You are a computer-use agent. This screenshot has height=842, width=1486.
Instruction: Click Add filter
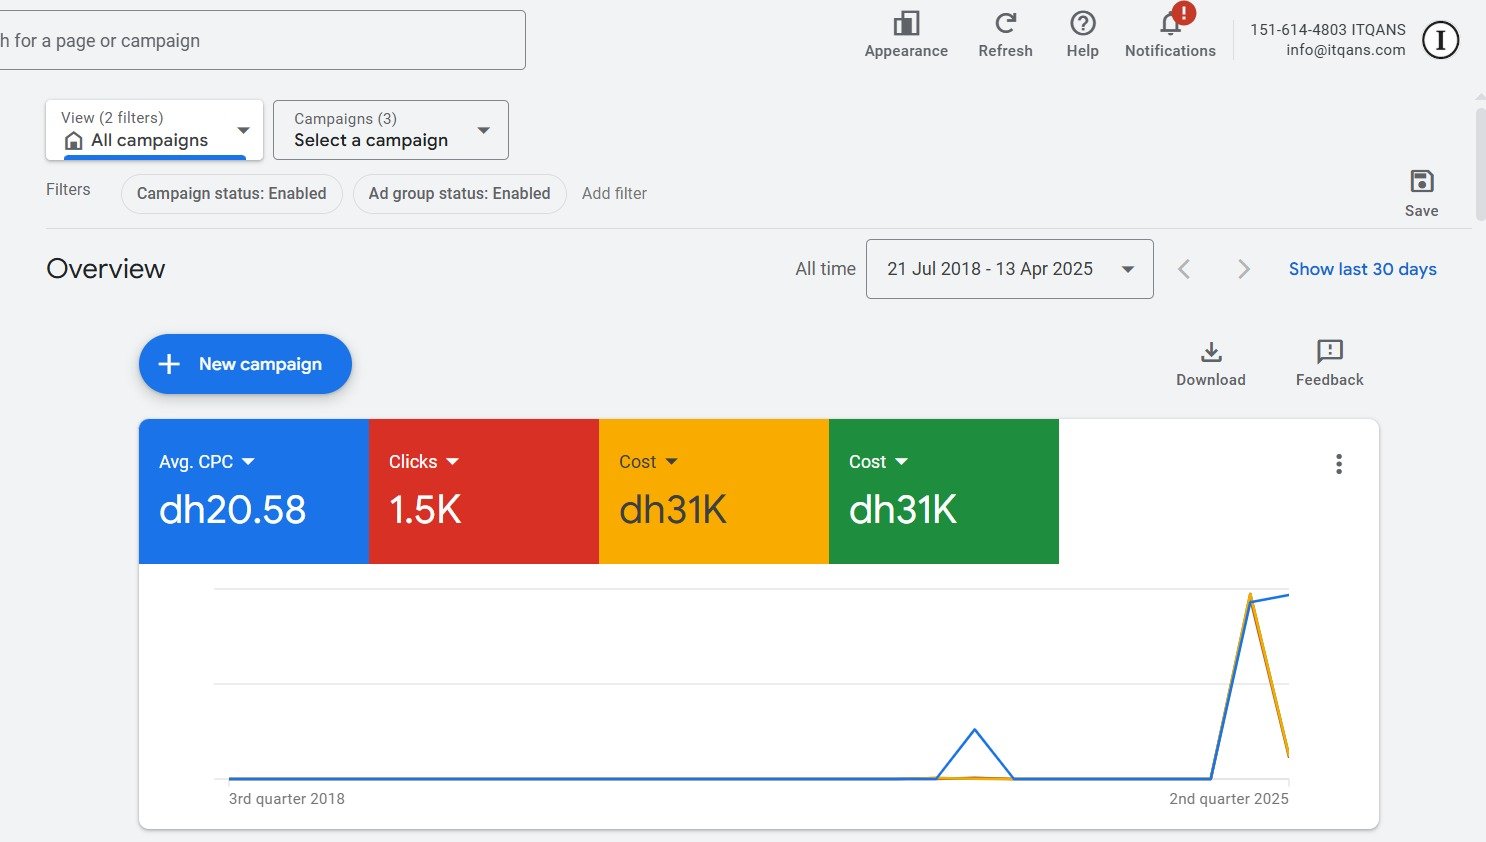(614, 194)
